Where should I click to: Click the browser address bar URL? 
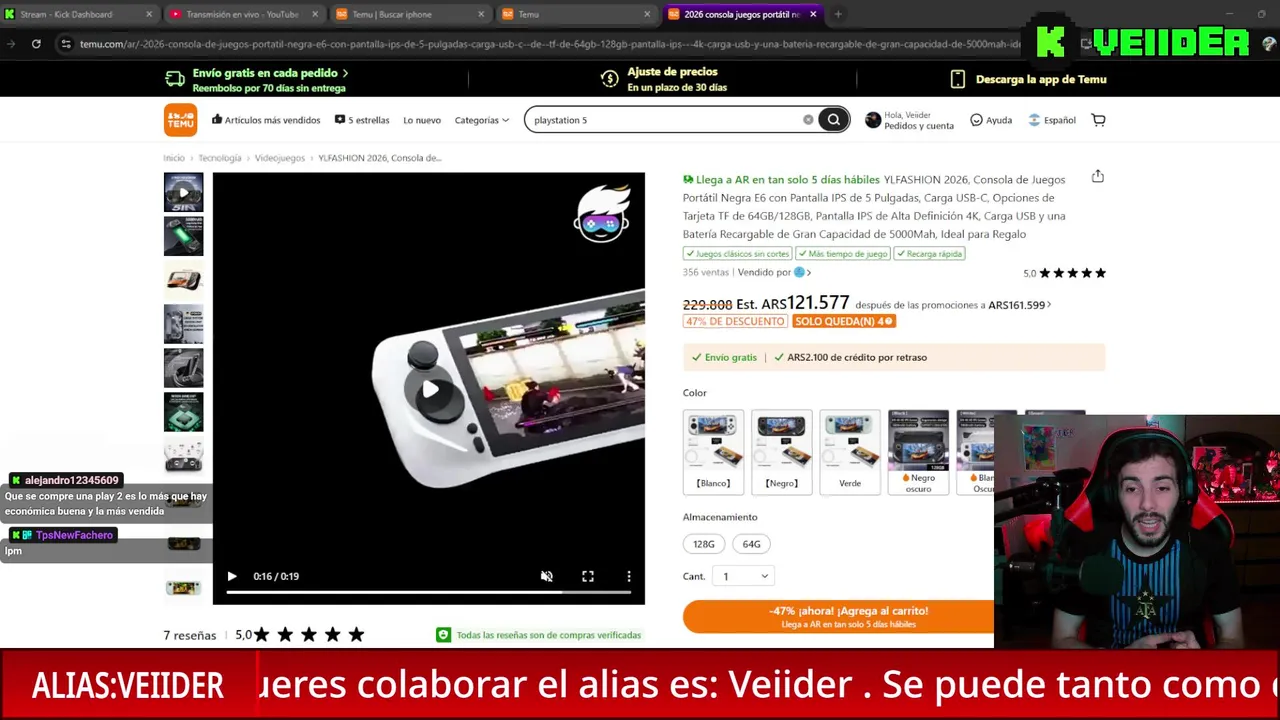[550, 44]
